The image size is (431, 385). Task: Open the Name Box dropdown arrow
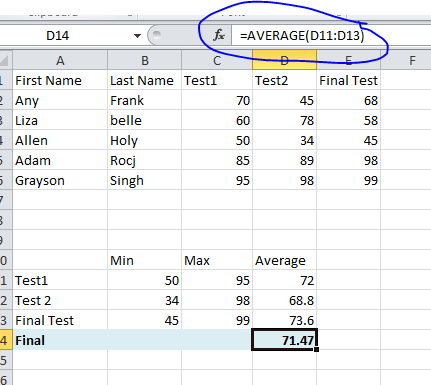(x=137, y=35)
